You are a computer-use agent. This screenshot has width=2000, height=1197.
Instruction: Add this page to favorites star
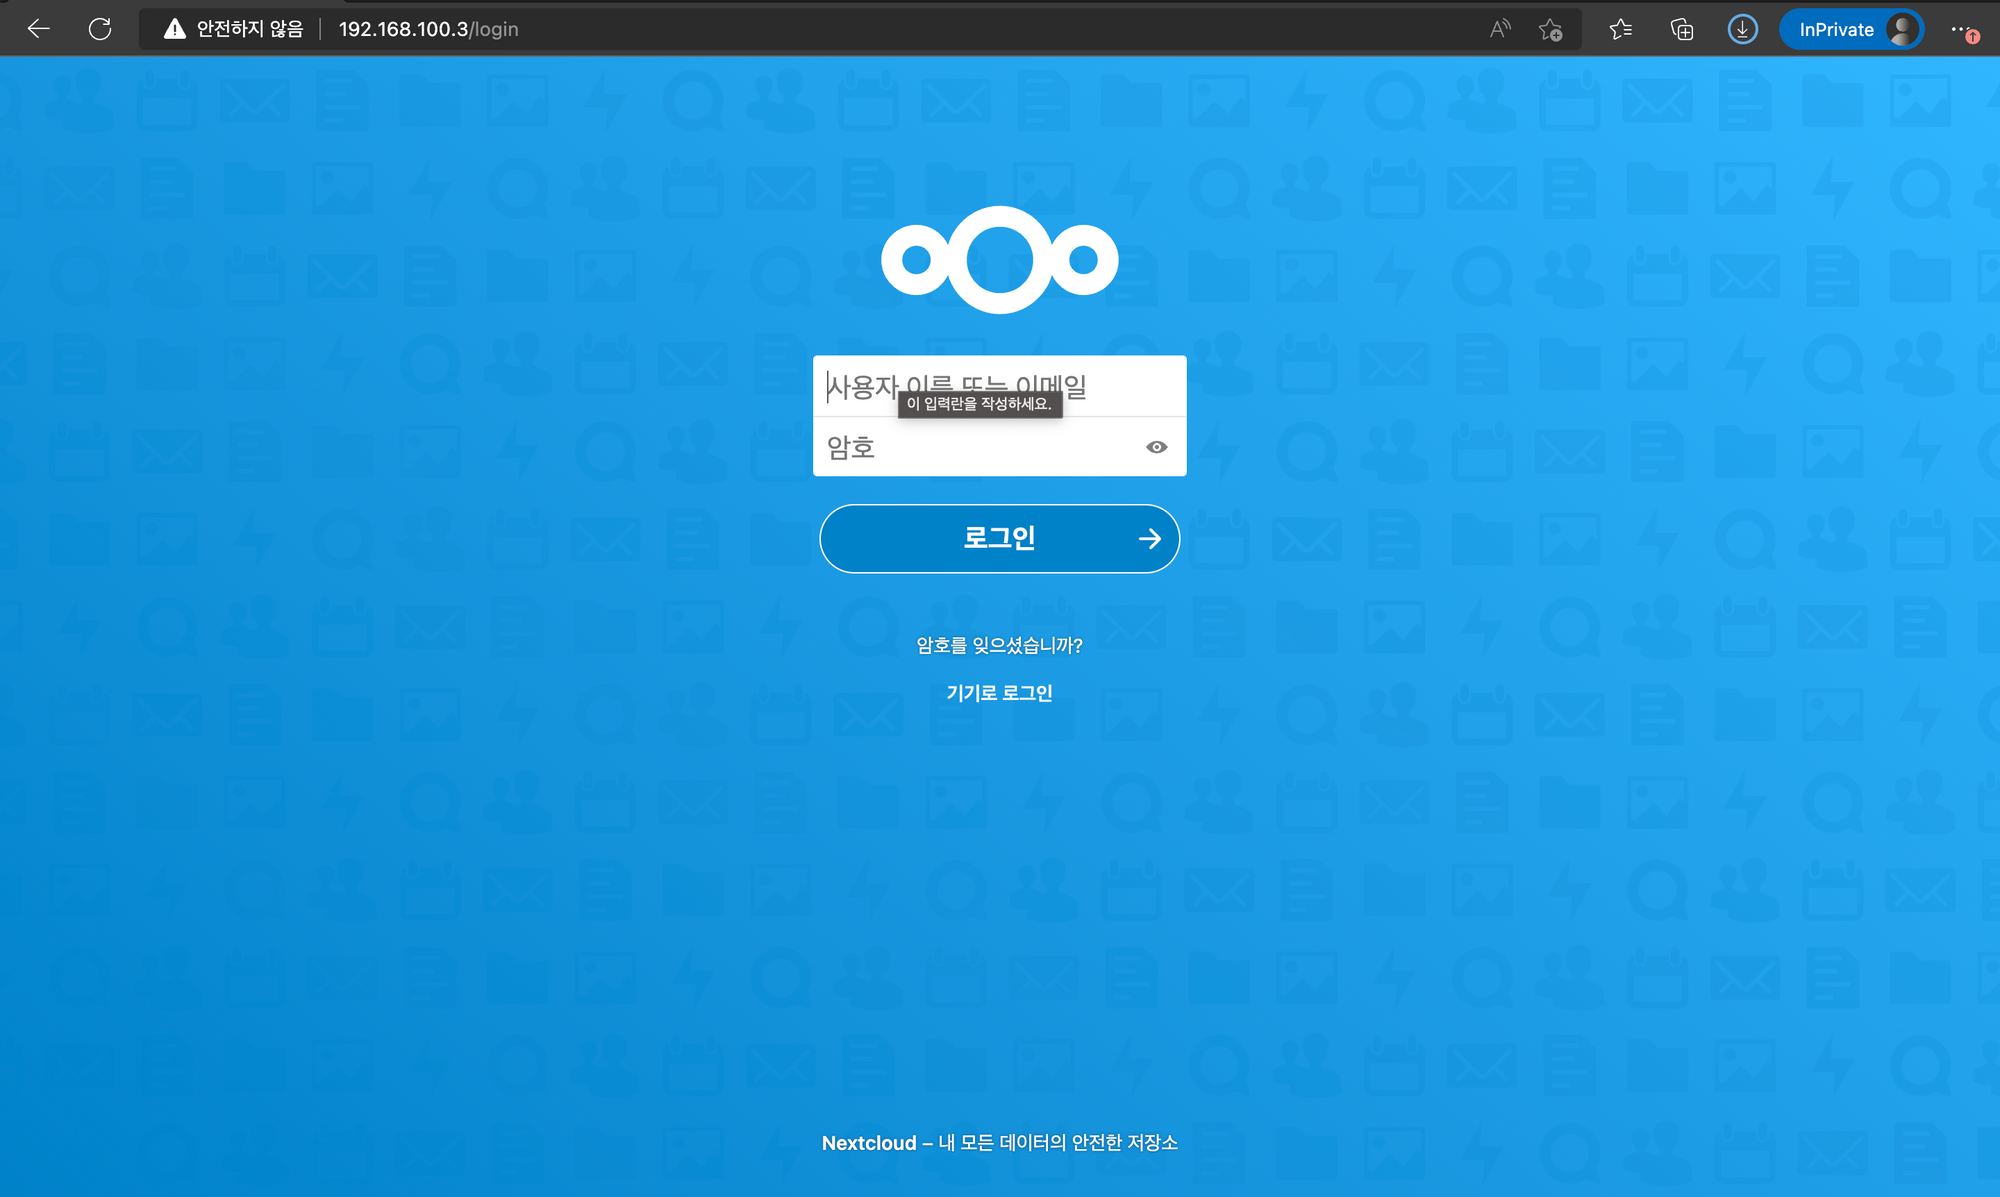tap(1551, 29)
